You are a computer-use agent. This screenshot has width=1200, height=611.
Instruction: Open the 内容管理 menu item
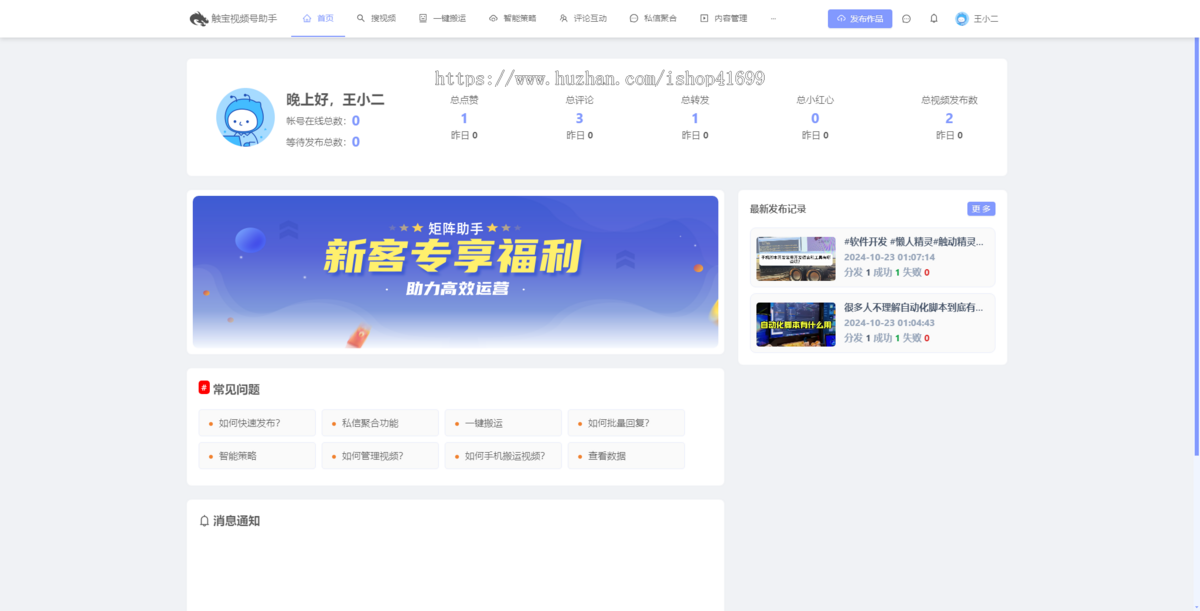(723, 18)
